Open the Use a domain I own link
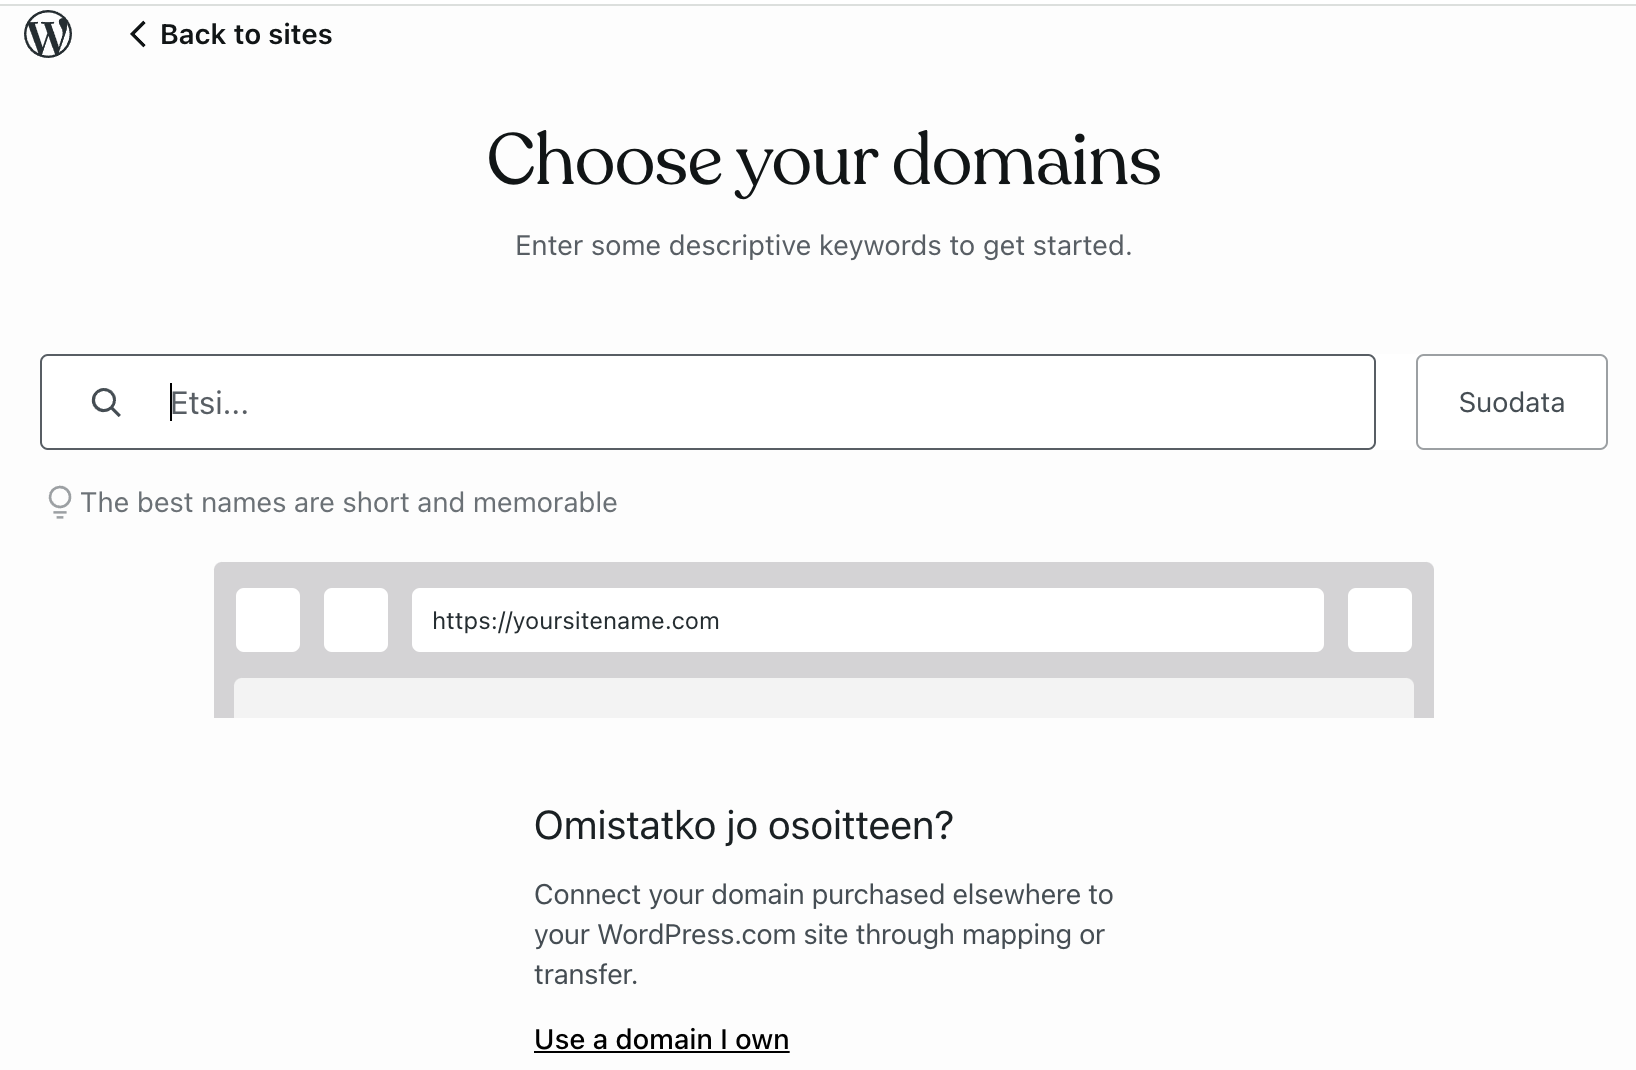 tap(661, 1039)
